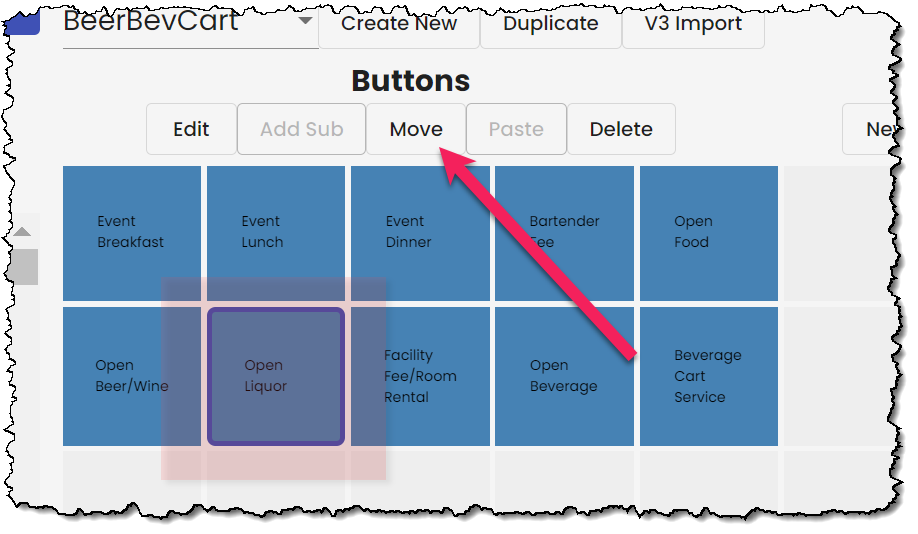The height and width of the screenshot is (534, 918).
Task: Click the scrollbar up arrow
Action: point(22,232)
